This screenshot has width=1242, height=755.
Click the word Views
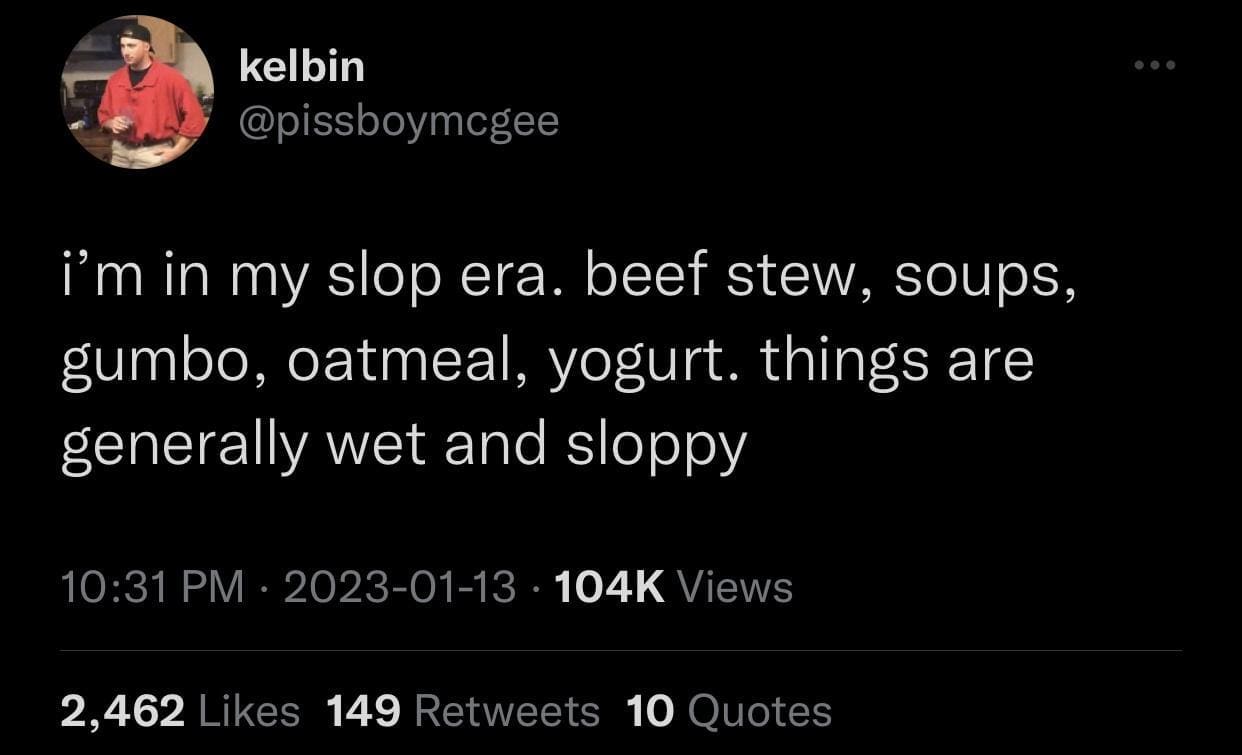click(x=735, y=586)
